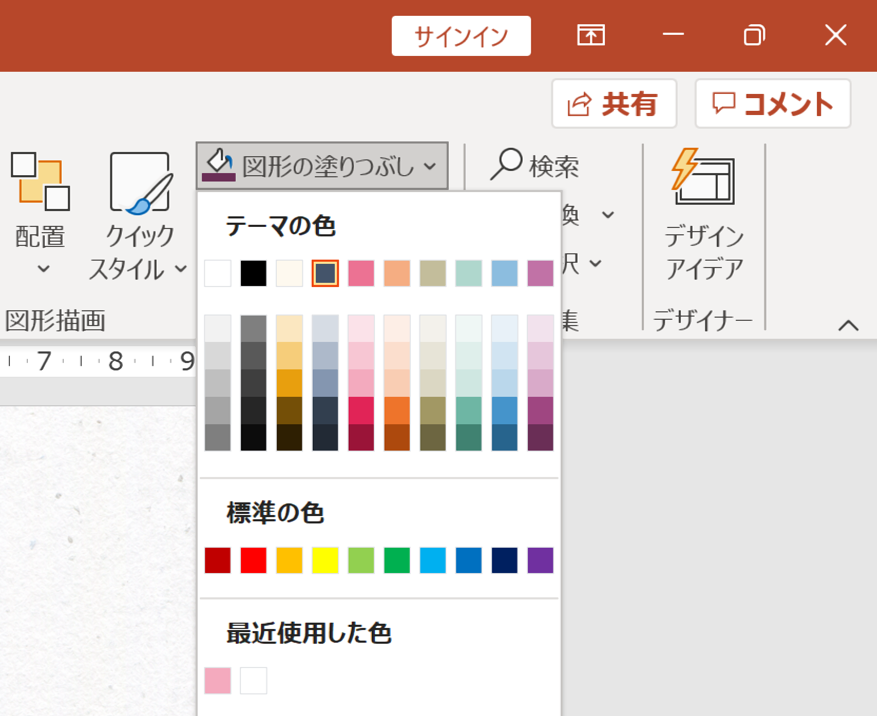The width and height of the screenshot is (877, 716).
Task: Select white theme color swatch
Action: pos(218,274)
